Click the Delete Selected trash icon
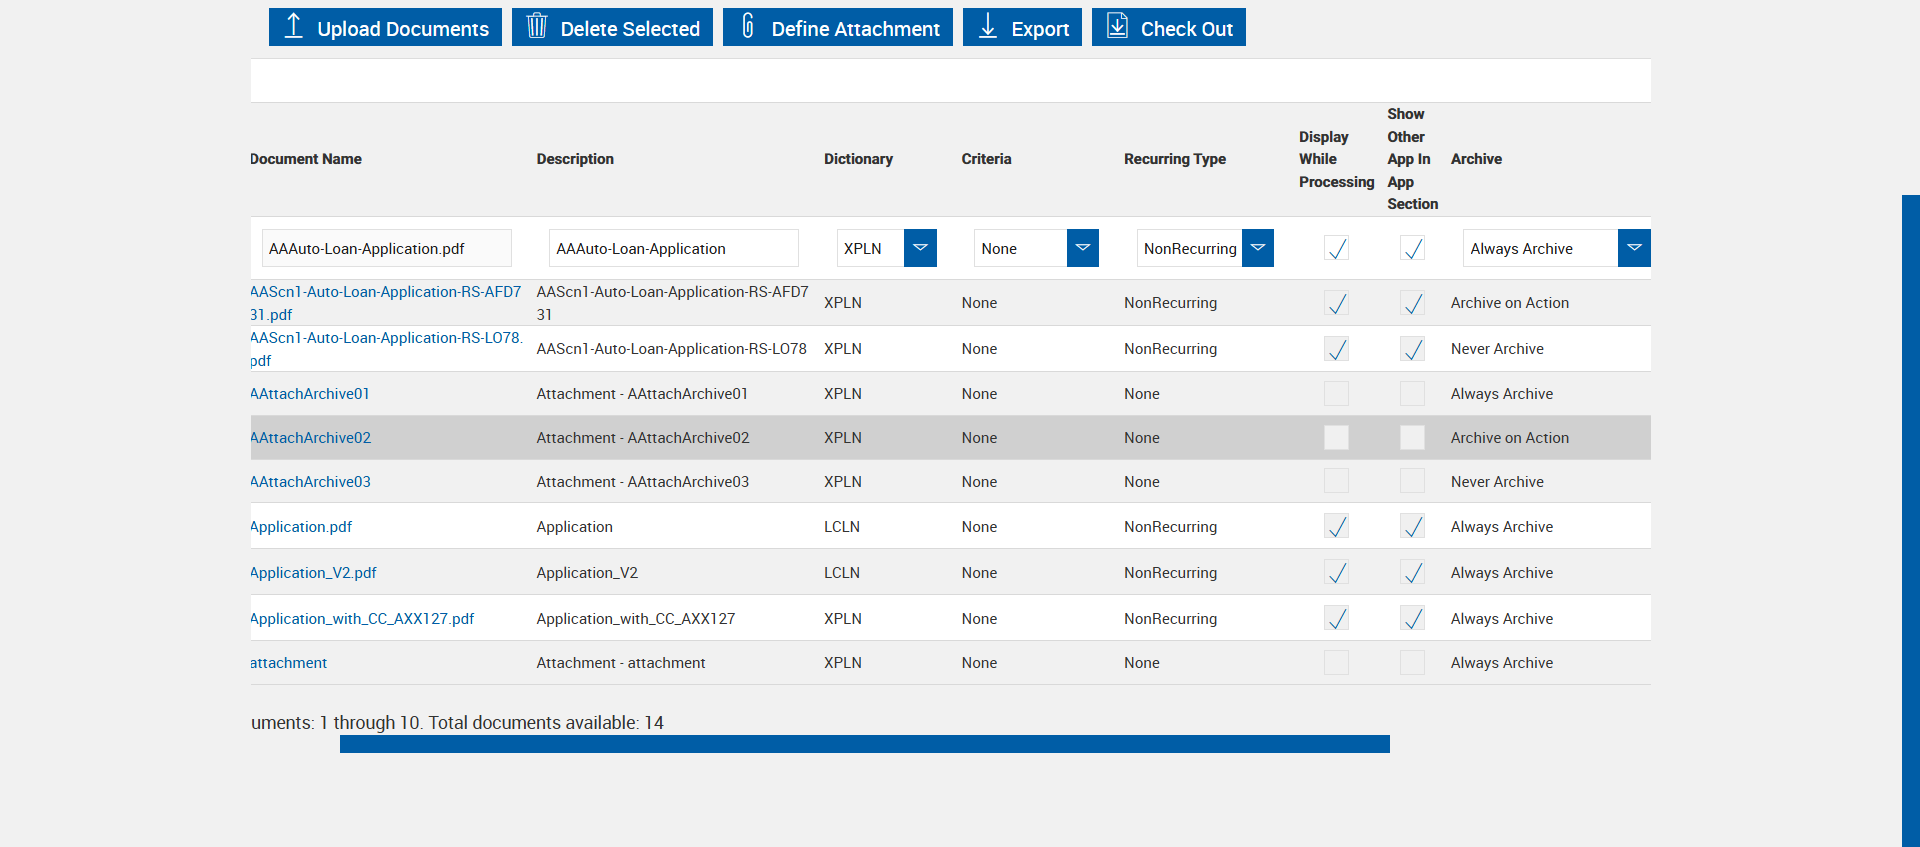The height and width of the screenshot is (847, 1920). [537, 26]
